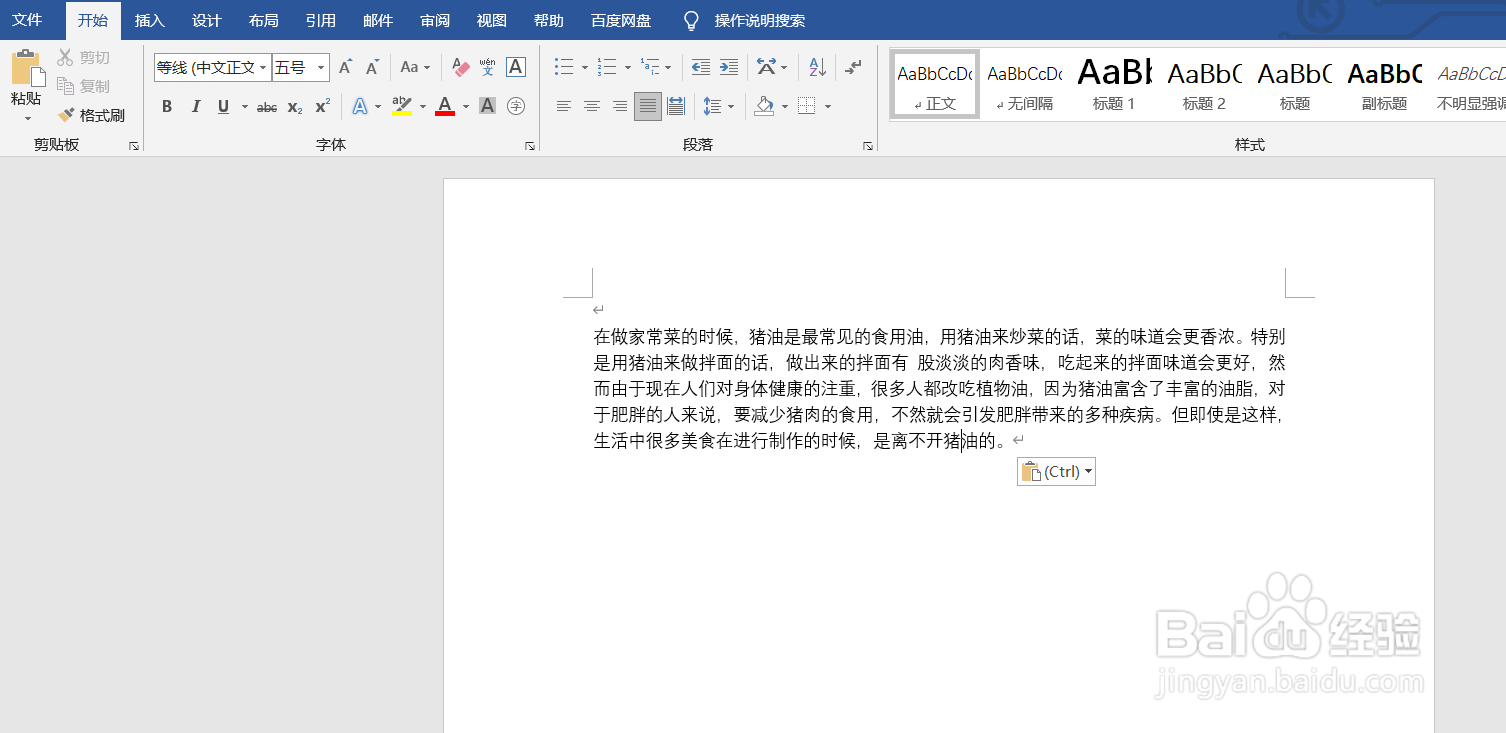Increase font size with the grow-font A
1506x733 pixels.
tap(345, 67)
